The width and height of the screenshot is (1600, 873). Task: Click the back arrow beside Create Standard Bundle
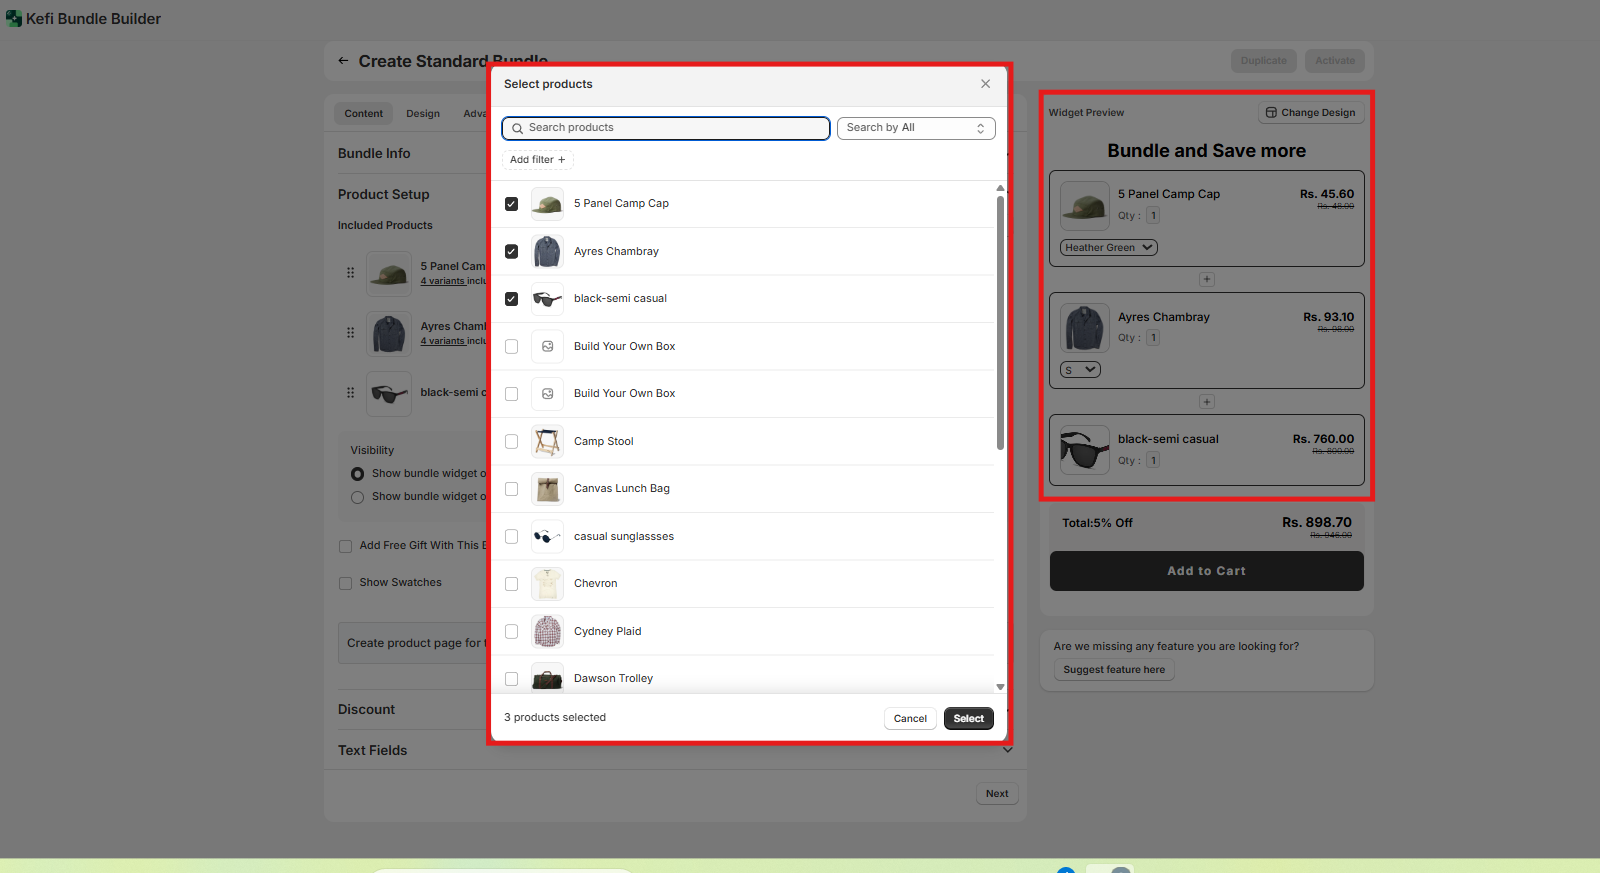pyautogui.click(x=343, y=61)
